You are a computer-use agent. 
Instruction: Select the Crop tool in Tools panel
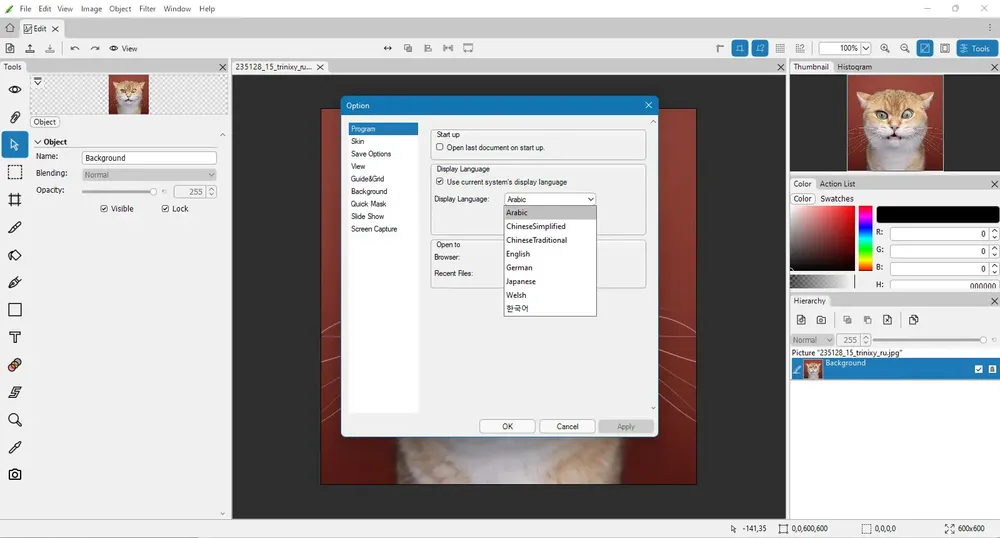(x=15, y=200)
